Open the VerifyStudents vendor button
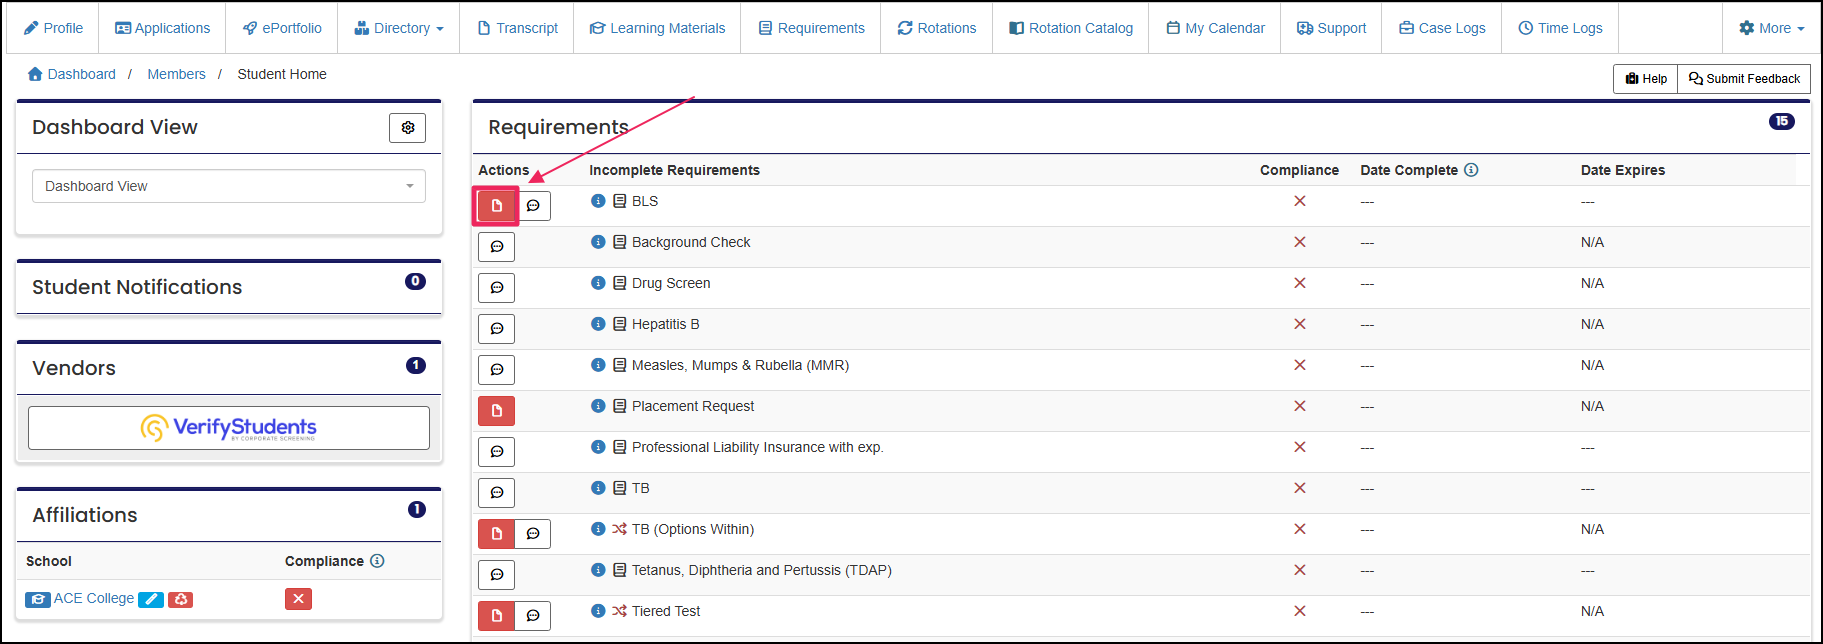 pyautogui.click(x=229, y=428)
